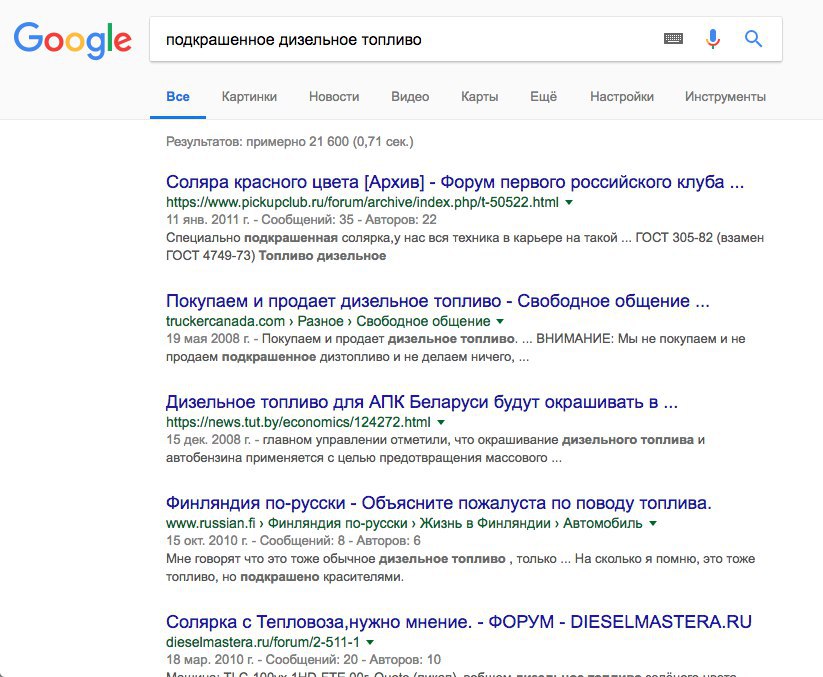Click the pickupclub.ru forum archive URL
The image size is (823, 677).
tap(362, 202)
